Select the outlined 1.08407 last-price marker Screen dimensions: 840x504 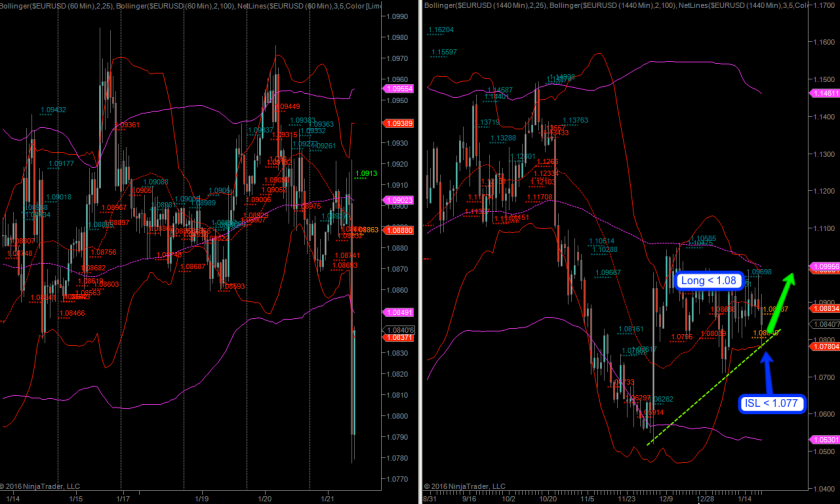[x=826, y=324]
